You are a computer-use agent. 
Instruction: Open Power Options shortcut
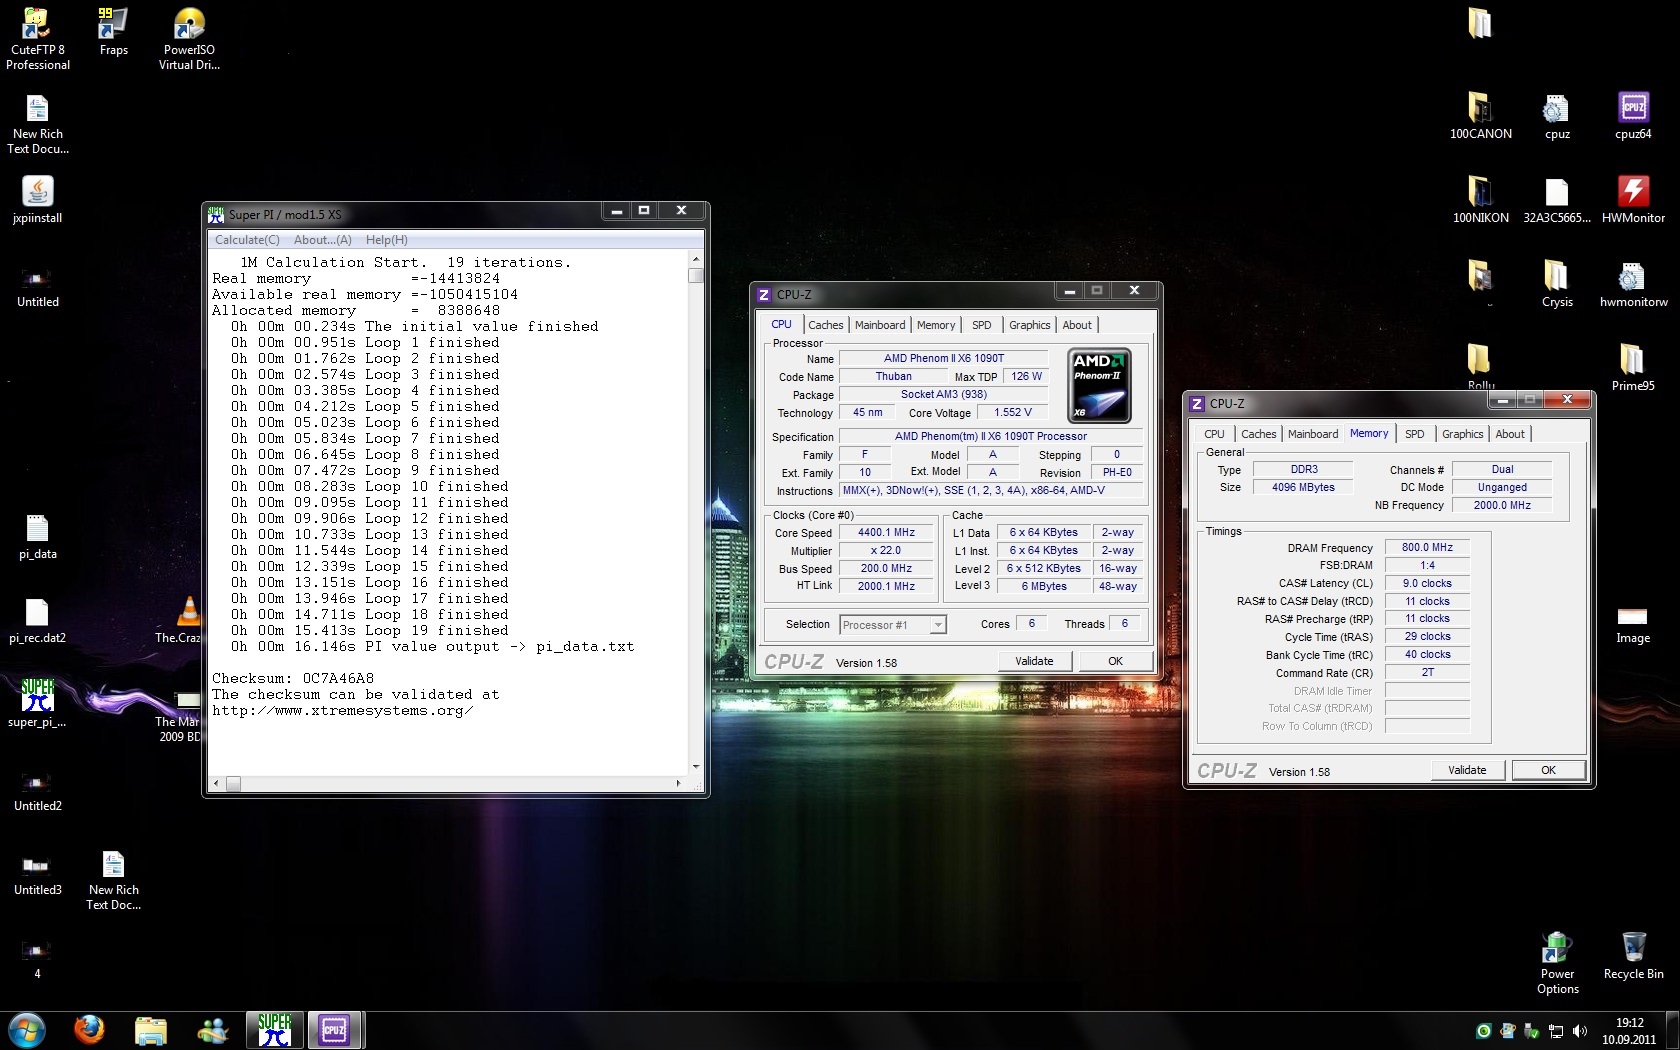pos(1557,963)
